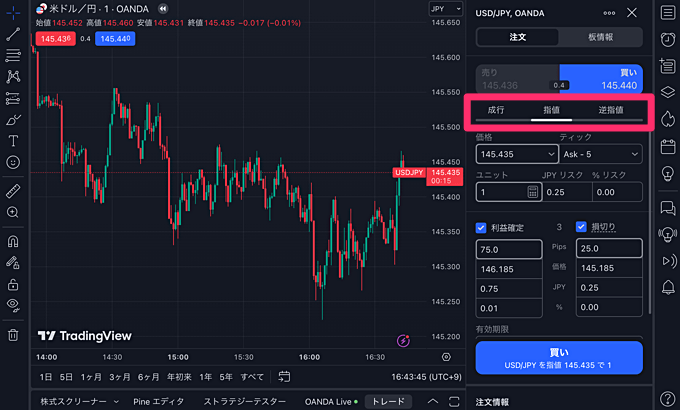
Task: Open the alerts clock icon
Action: [x=668, y=39]
